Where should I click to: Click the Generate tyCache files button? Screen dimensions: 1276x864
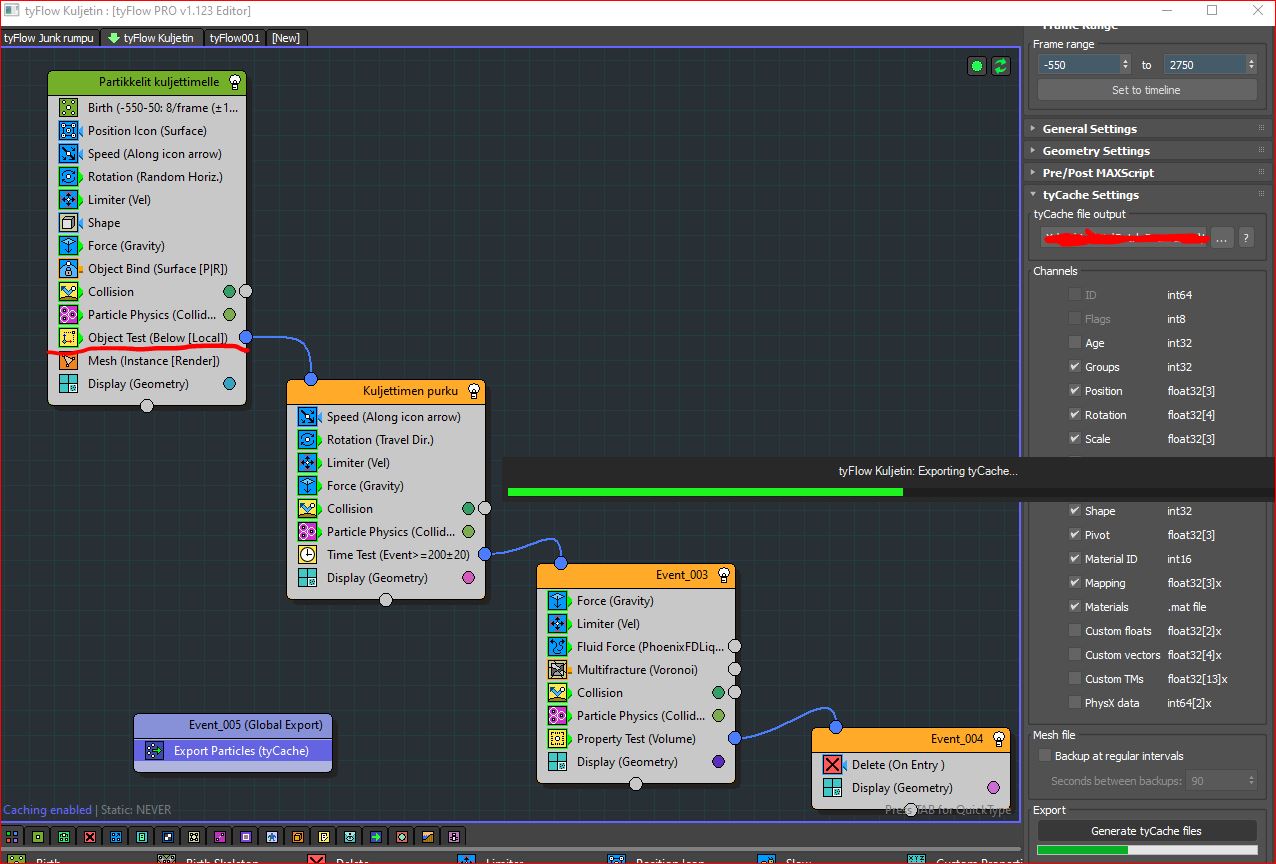point(1146,831)
